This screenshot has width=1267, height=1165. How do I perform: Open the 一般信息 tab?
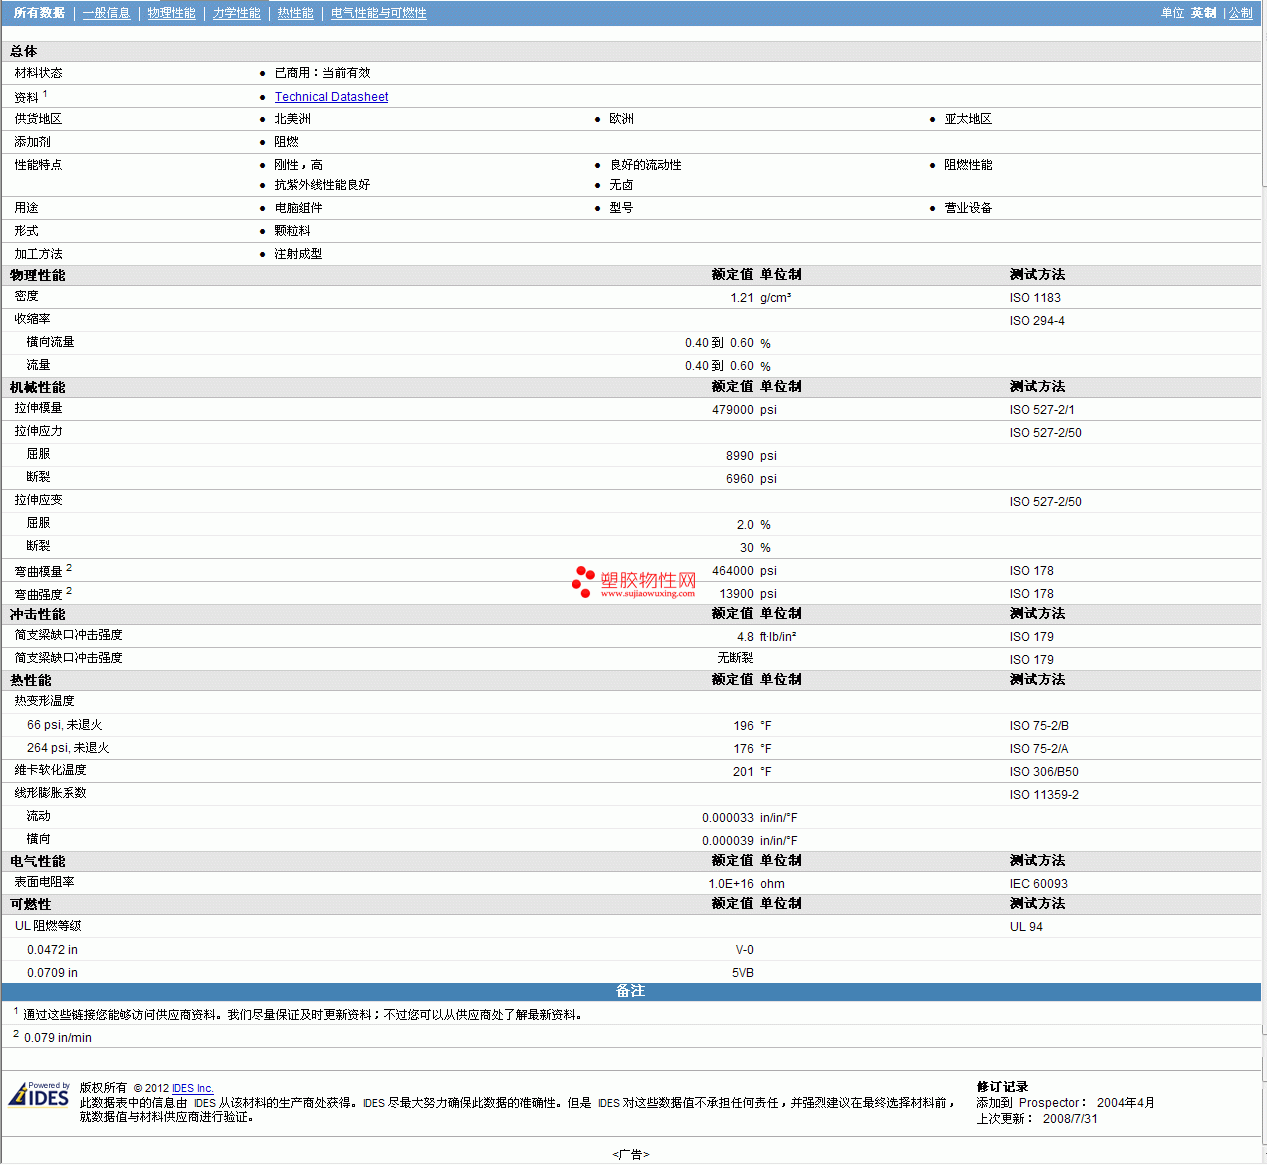106,13
